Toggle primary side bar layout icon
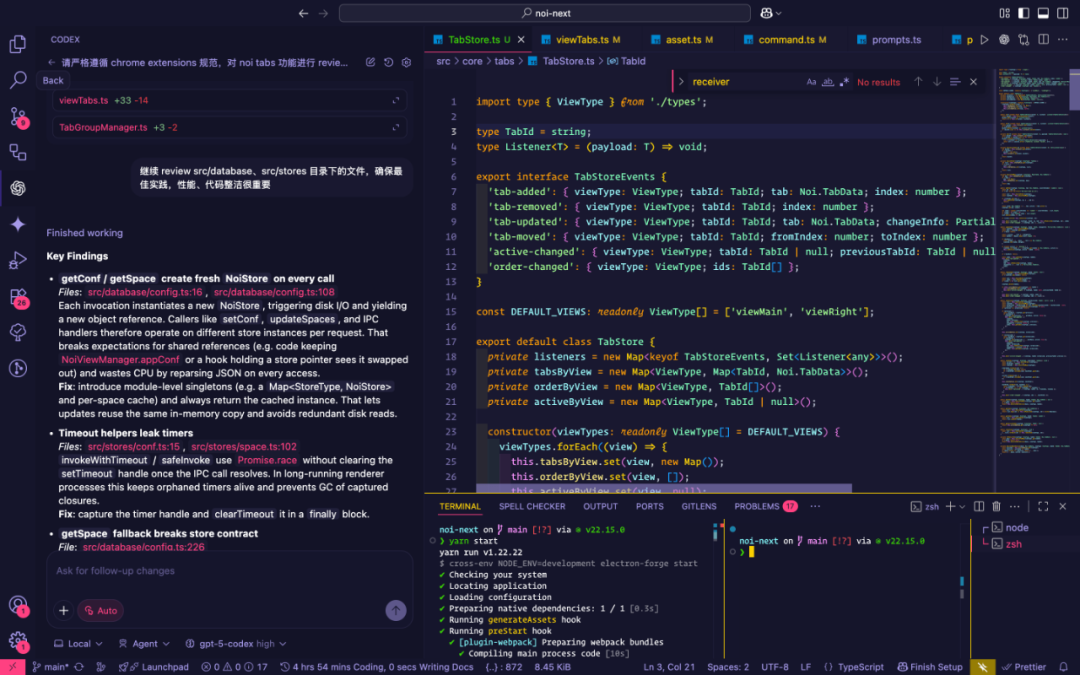This screenshot has height=675, width=1080. (x=1024, y=13)
